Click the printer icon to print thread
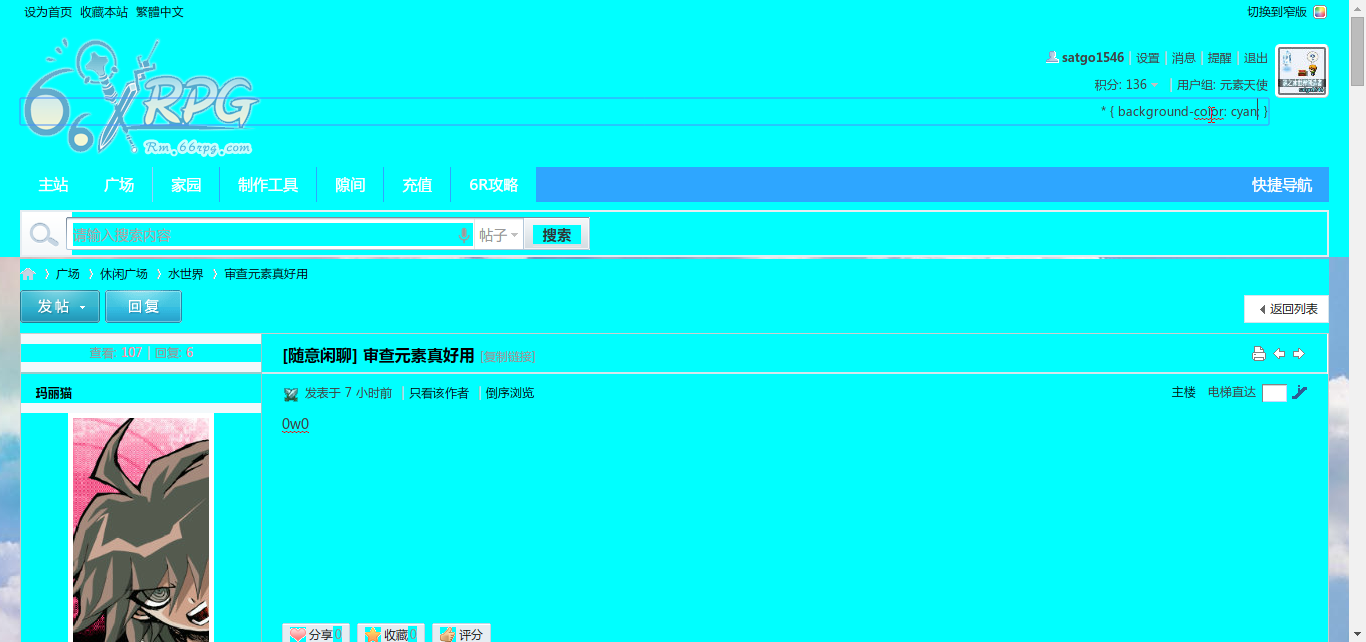This screenshot has height=642, width=1366. (1259, 354)
